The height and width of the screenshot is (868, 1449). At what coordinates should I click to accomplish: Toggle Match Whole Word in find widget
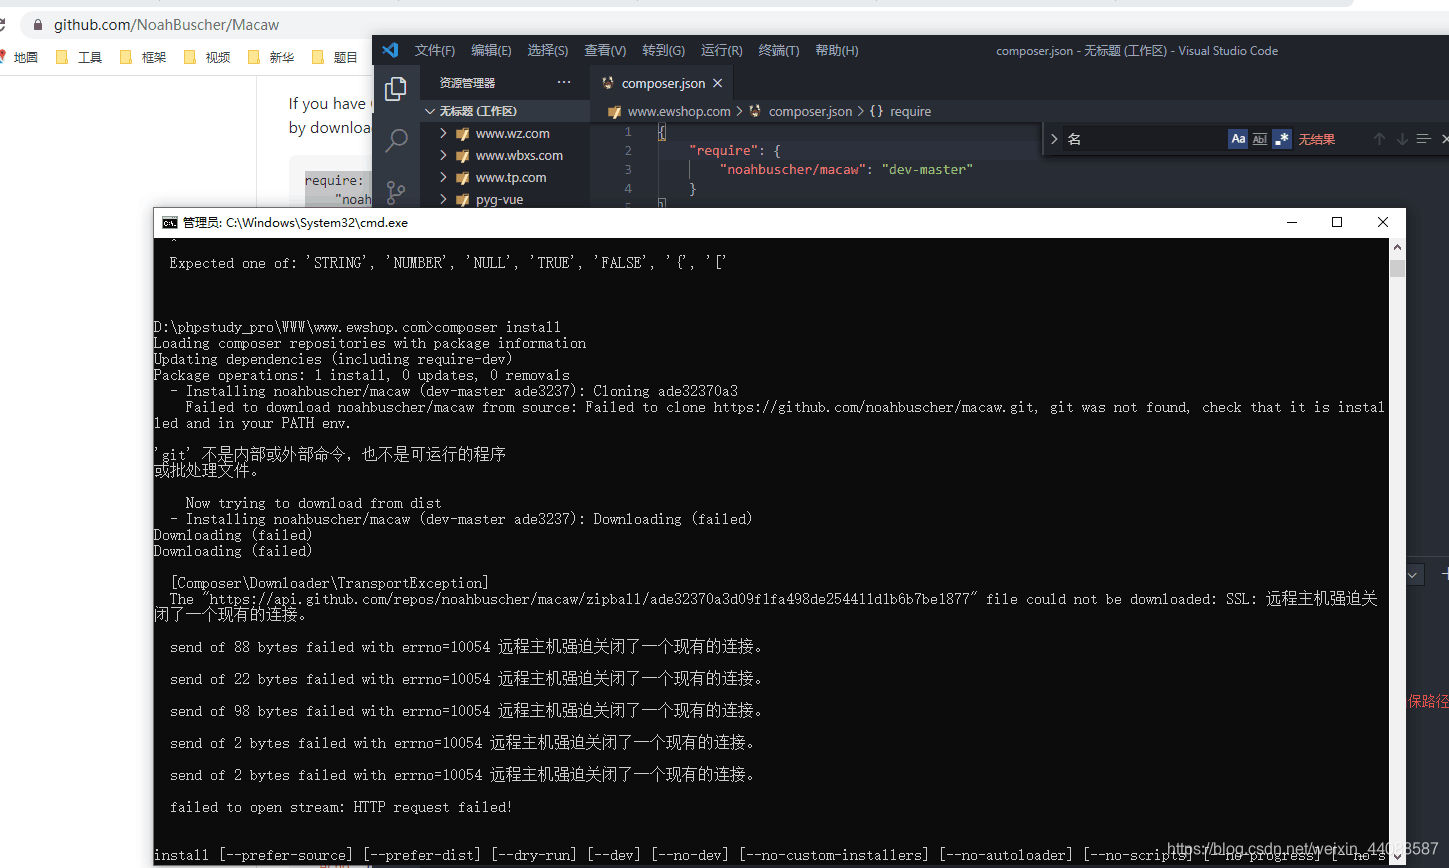1260,139
